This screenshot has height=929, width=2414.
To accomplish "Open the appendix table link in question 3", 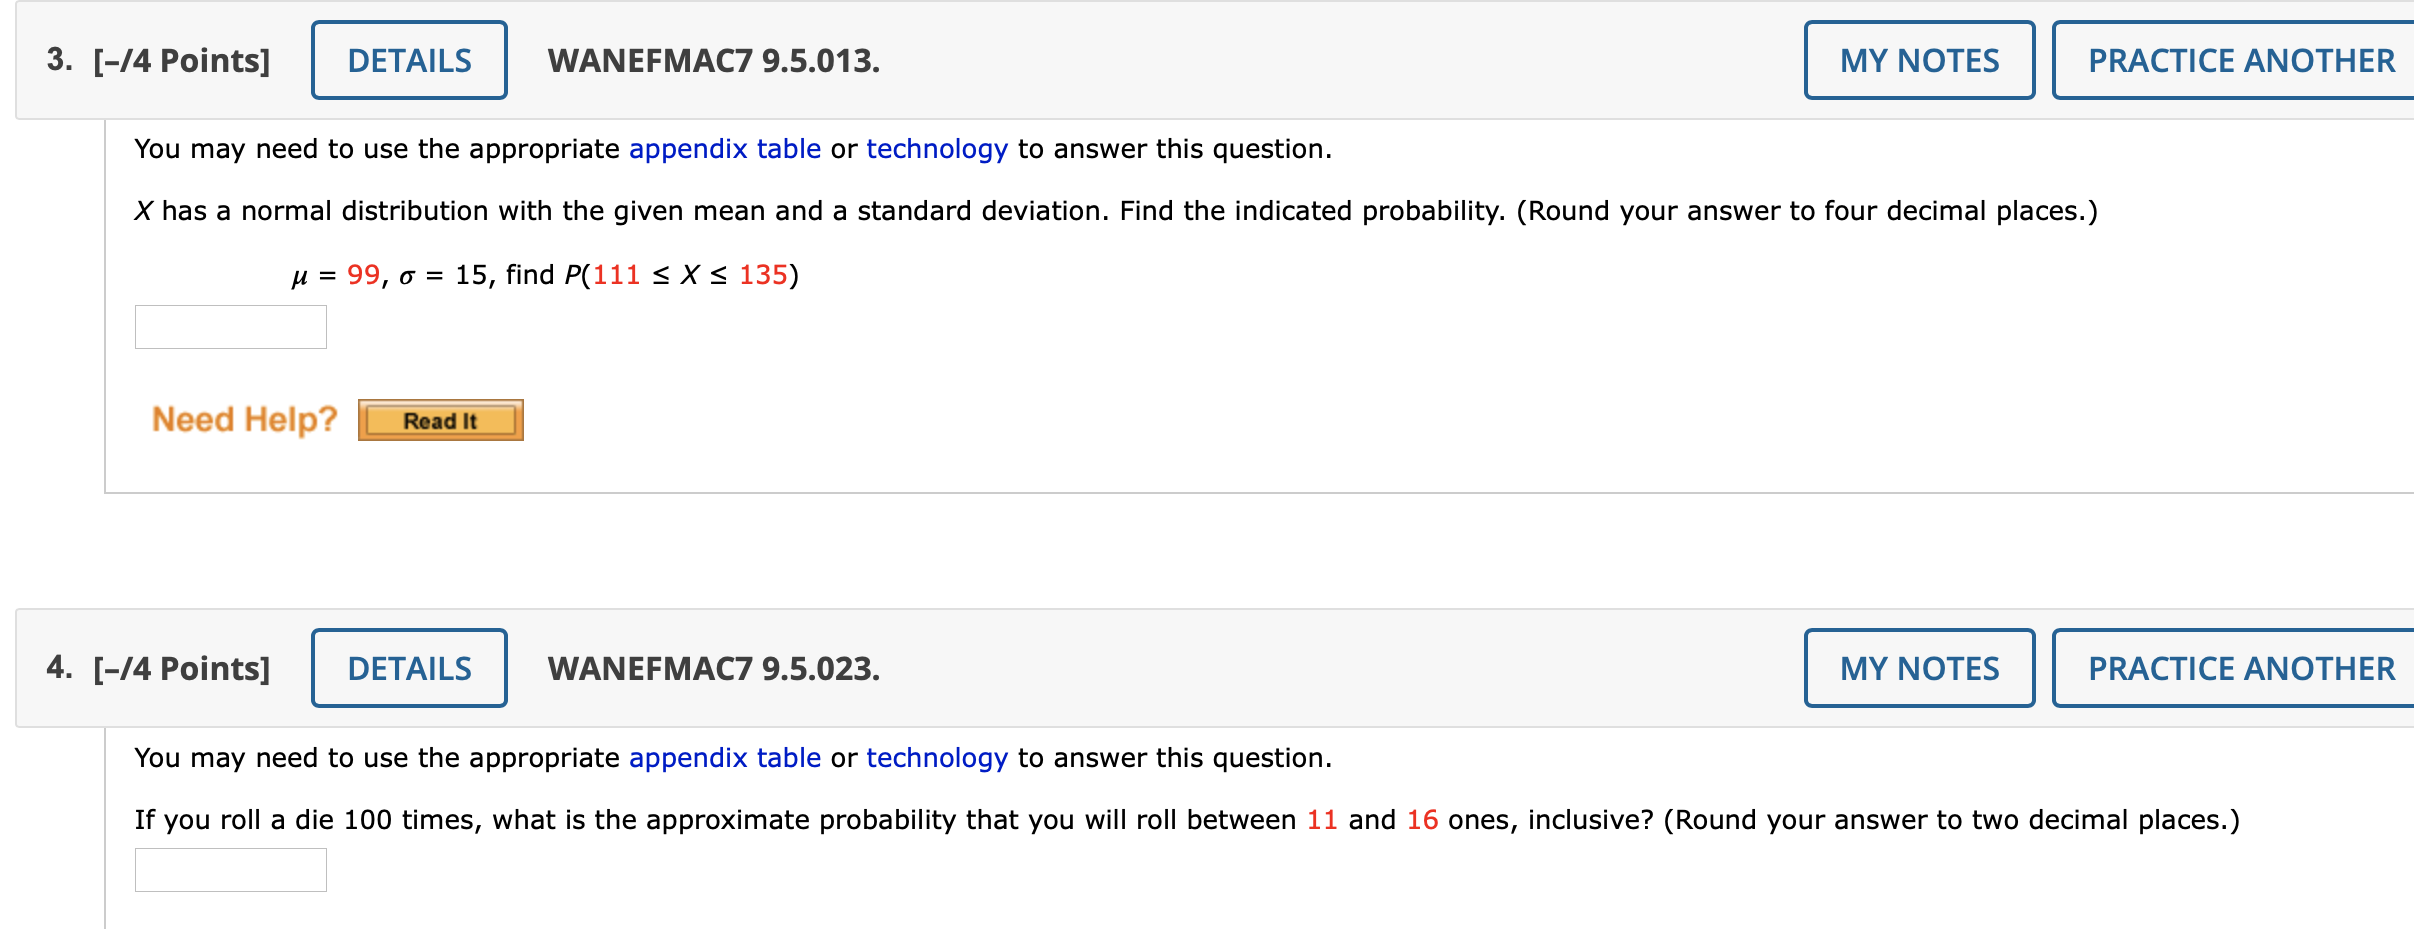I will click(x=723, y=148).
